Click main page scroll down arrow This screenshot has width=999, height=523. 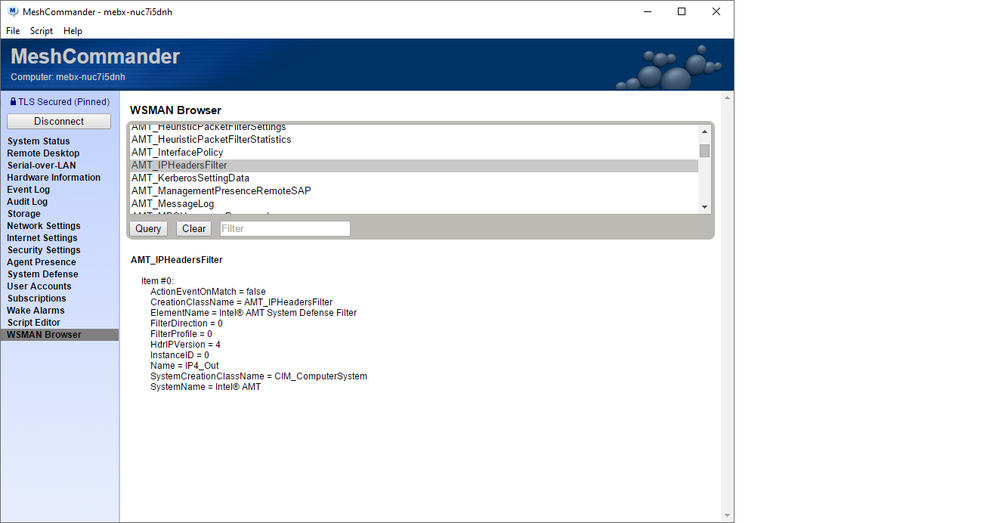pos(727,515)
